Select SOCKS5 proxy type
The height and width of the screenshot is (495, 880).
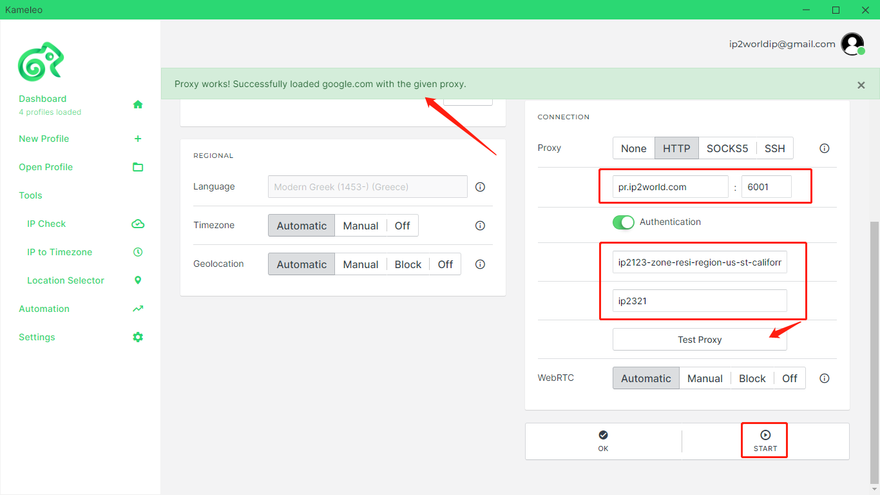click(x=727, y=148)
